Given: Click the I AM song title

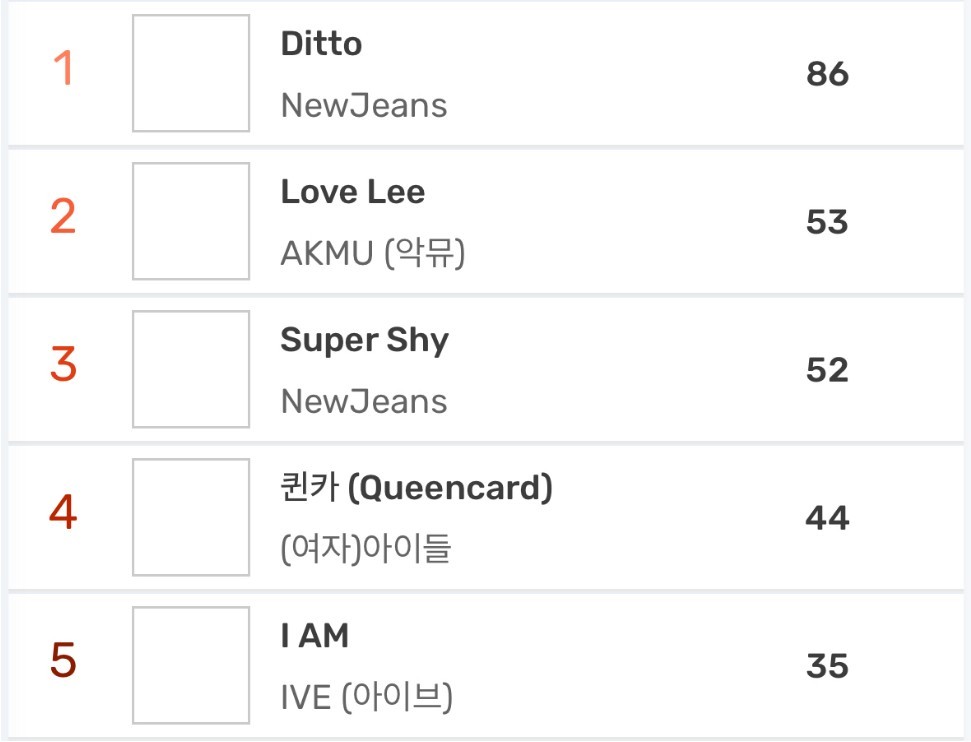Looking at the screenshot, I should (x=315, y=636).
